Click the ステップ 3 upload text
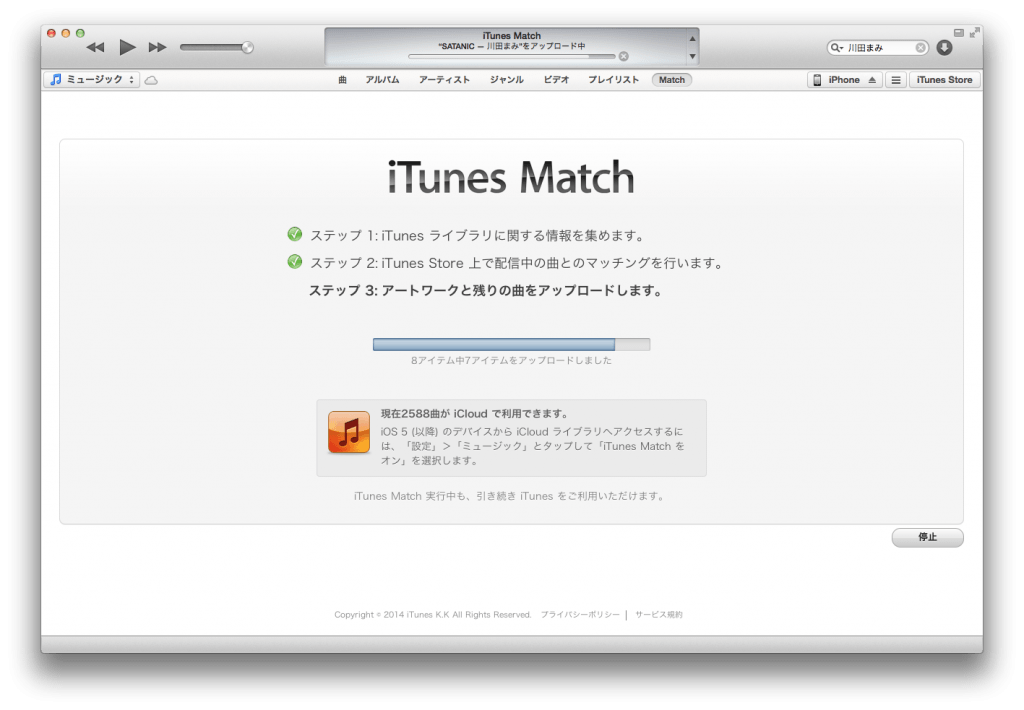 pos(485,291)
